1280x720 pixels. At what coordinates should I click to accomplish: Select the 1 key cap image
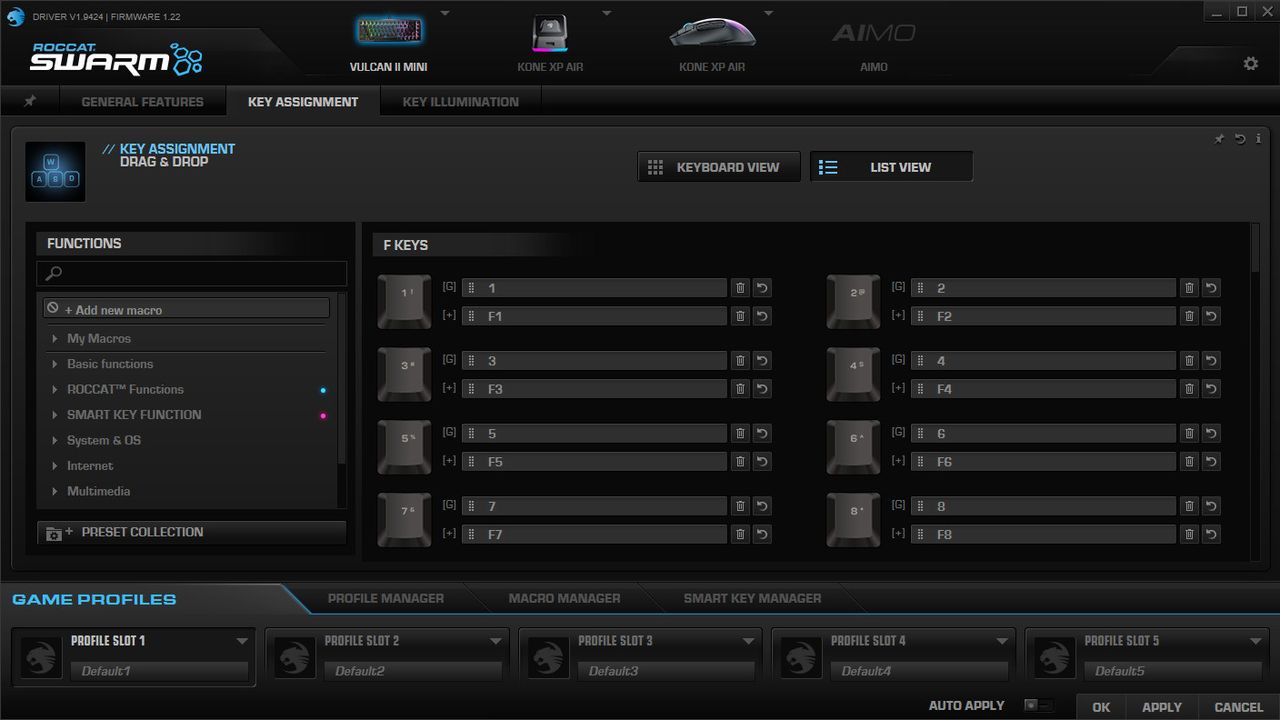coord(404,301)
